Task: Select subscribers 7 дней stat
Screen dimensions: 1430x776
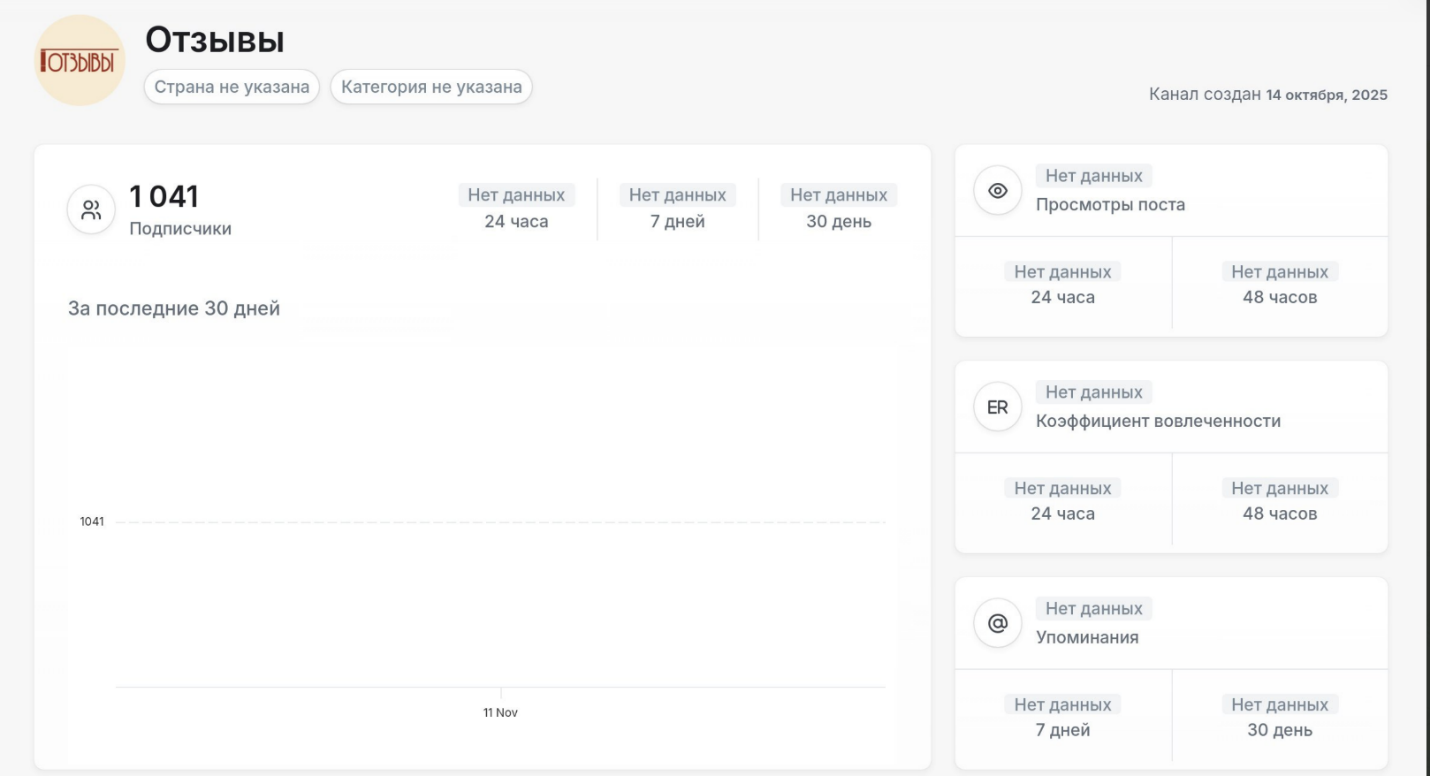Action: [x=677, y=208]
